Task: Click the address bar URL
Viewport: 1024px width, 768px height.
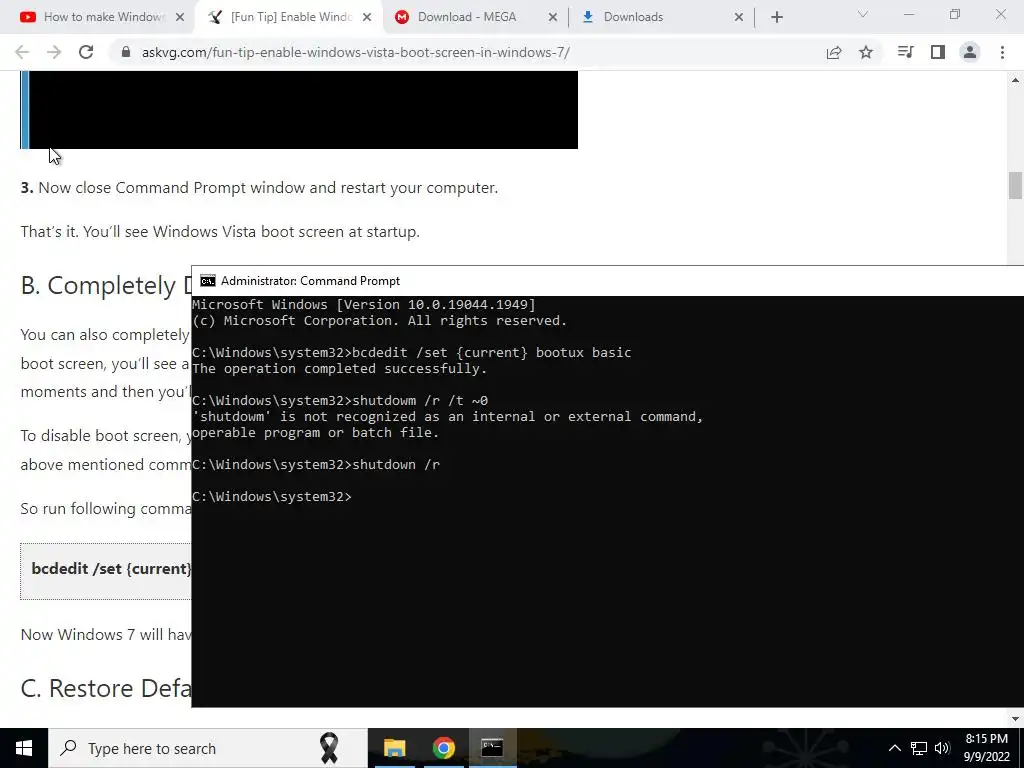Action: (356, 52)
